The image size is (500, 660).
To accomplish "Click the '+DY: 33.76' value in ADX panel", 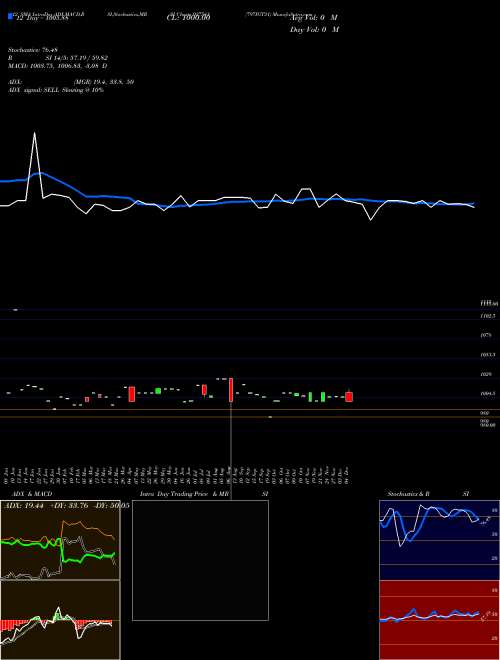I will tap(69, 506).
